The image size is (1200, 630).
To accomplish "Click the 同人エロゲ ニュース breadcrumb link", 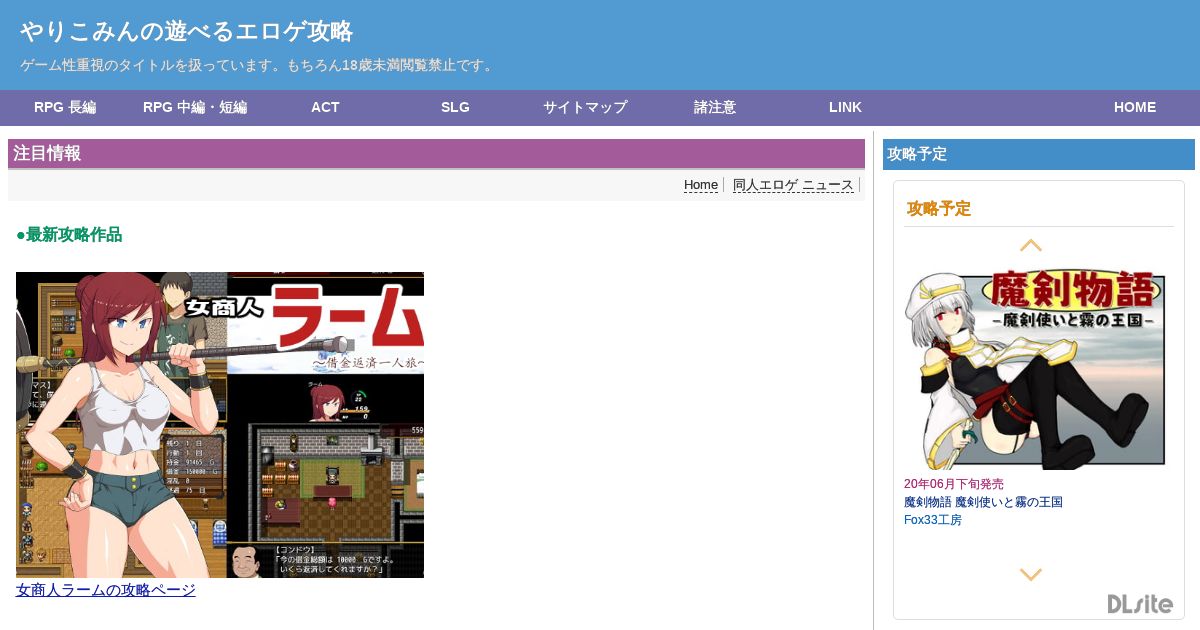I will pyautogui.click(x=793, y=185).
